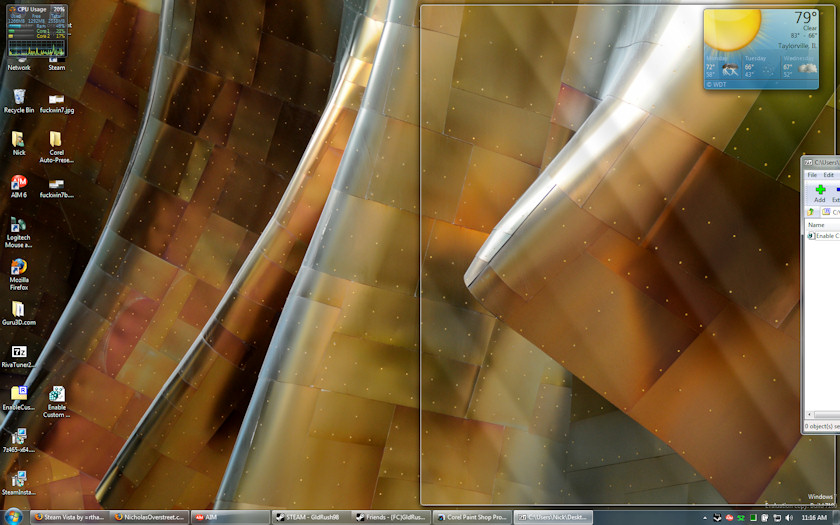
Task: Switch to Friends taskbar button
Action: point(391,517)
